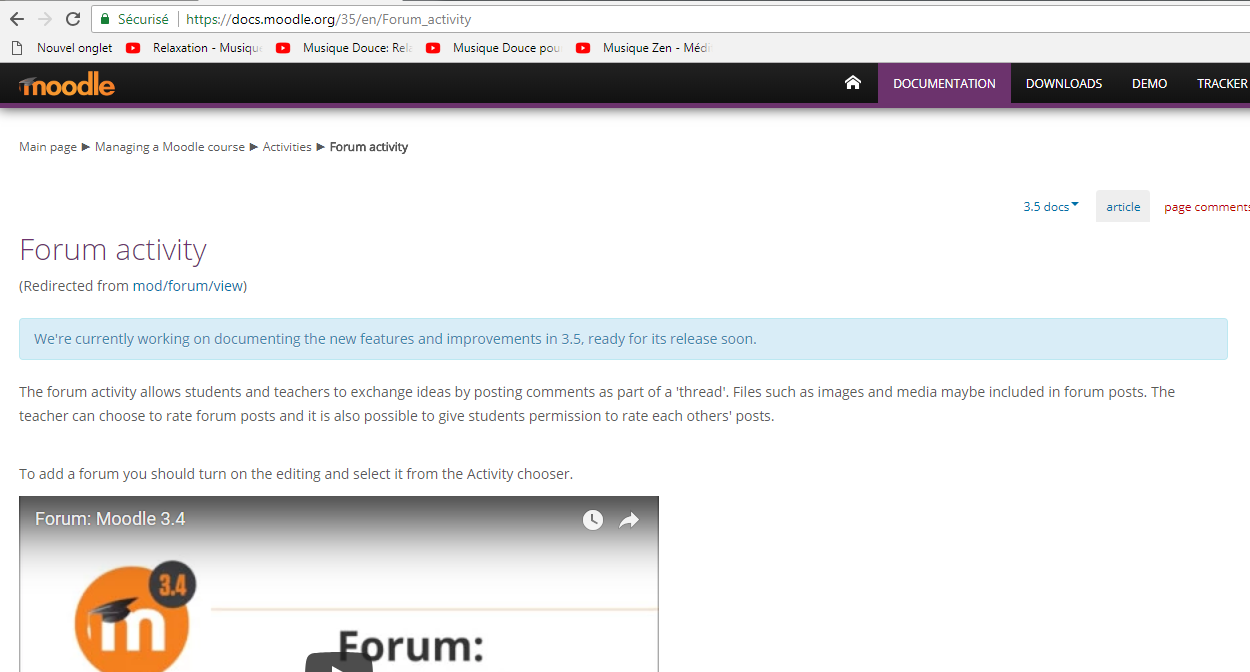Open the DOWNLOADS menu item
The image size is (1250, 672).
[x=1064, y=83]
